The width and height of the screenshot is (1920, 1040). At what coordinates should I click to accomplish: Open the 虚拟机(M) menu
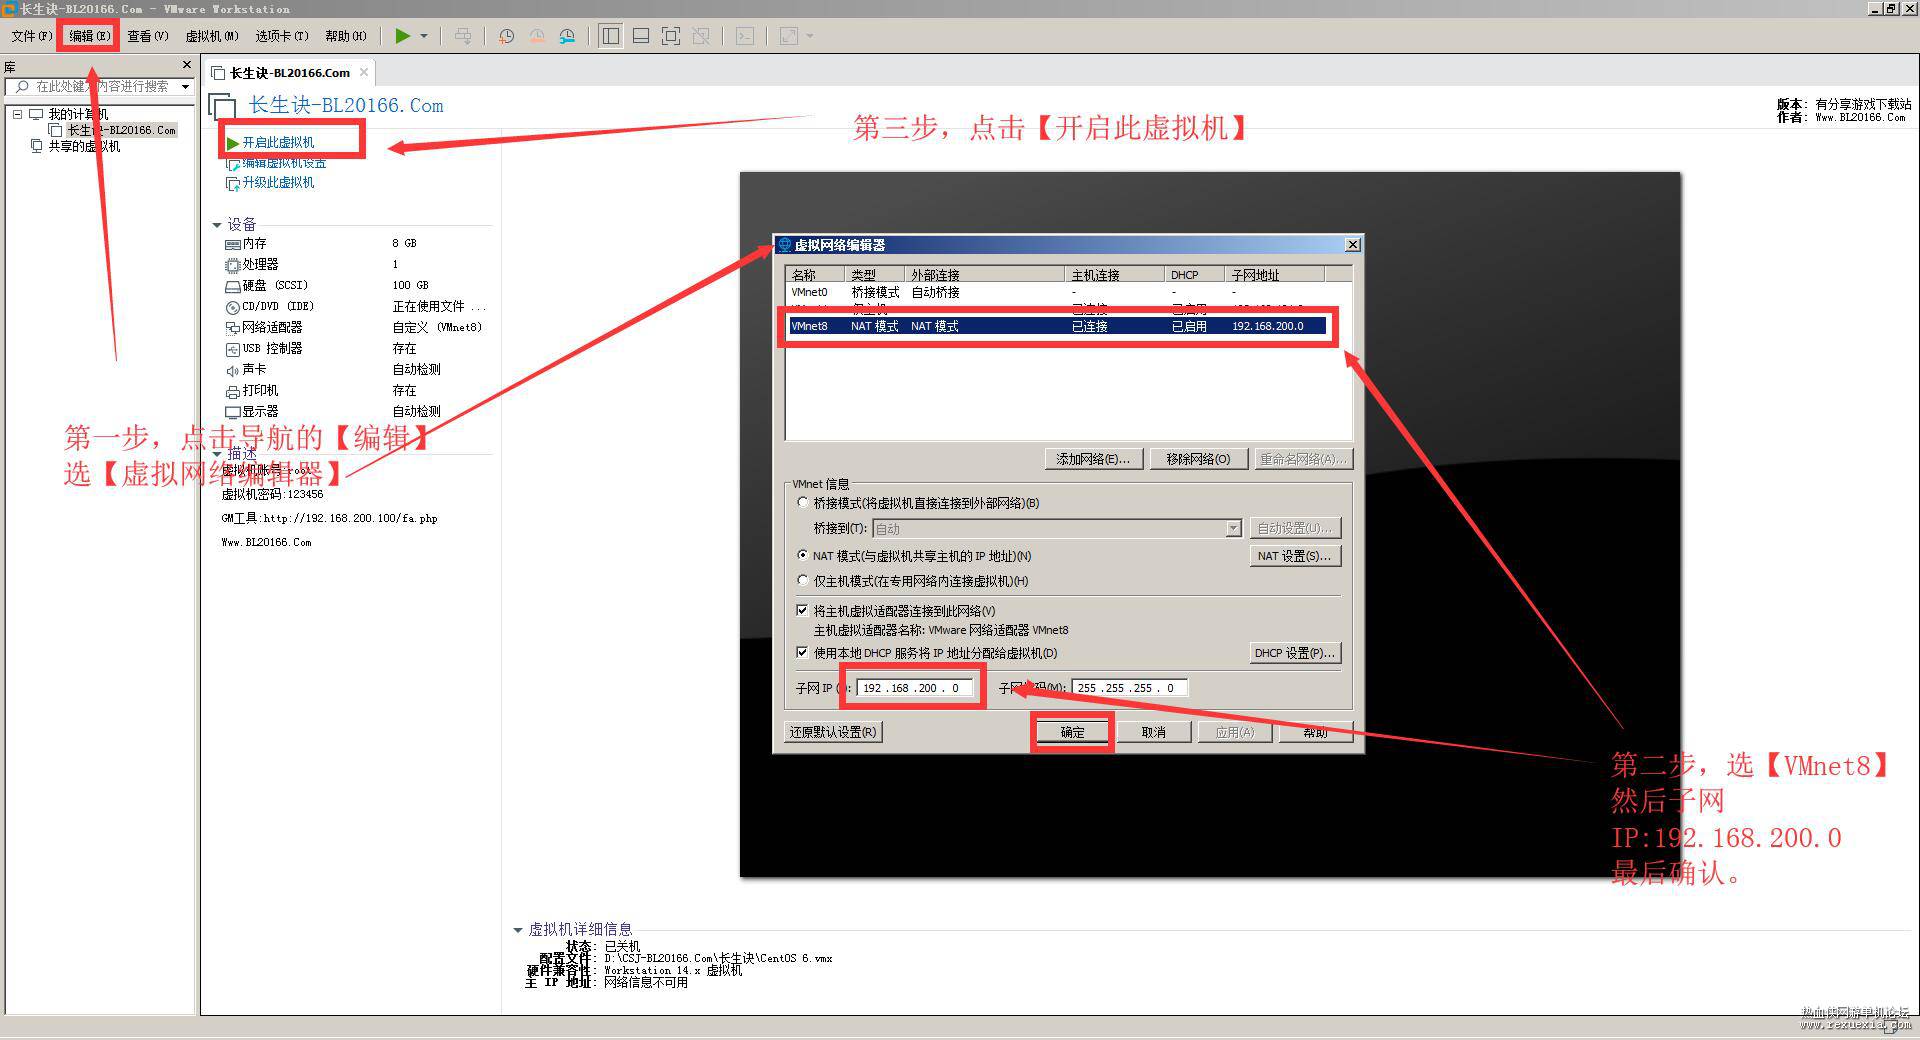coord(212,36)
